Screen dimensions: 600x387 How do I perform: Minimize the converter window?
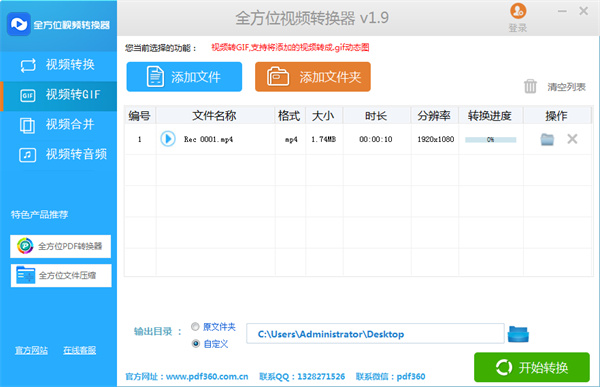562,11
